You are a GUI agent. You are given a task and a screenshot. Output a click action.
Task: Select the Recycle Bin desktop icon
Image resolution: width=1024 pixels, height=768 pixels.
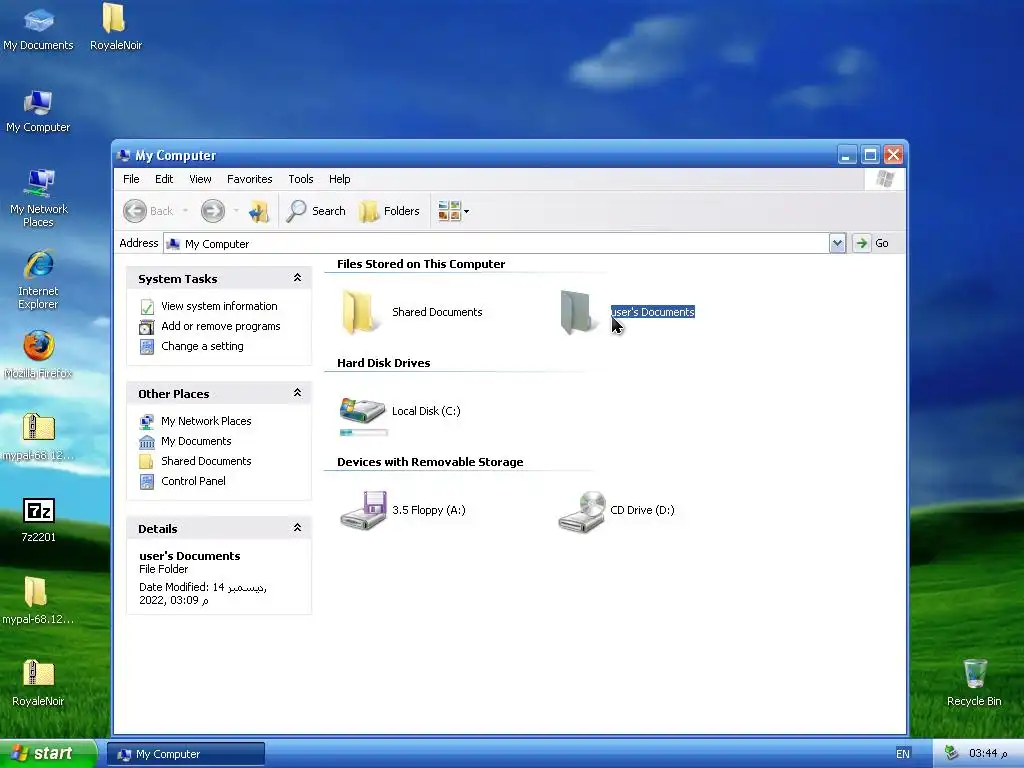click(974, 682)
